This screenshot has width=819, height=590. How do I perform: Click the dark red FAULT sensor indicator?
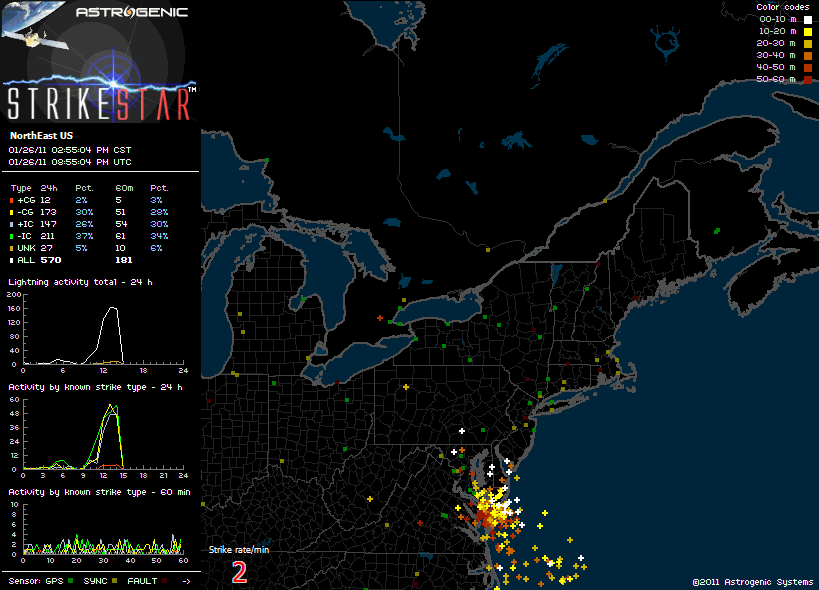(x=165, y=581)
